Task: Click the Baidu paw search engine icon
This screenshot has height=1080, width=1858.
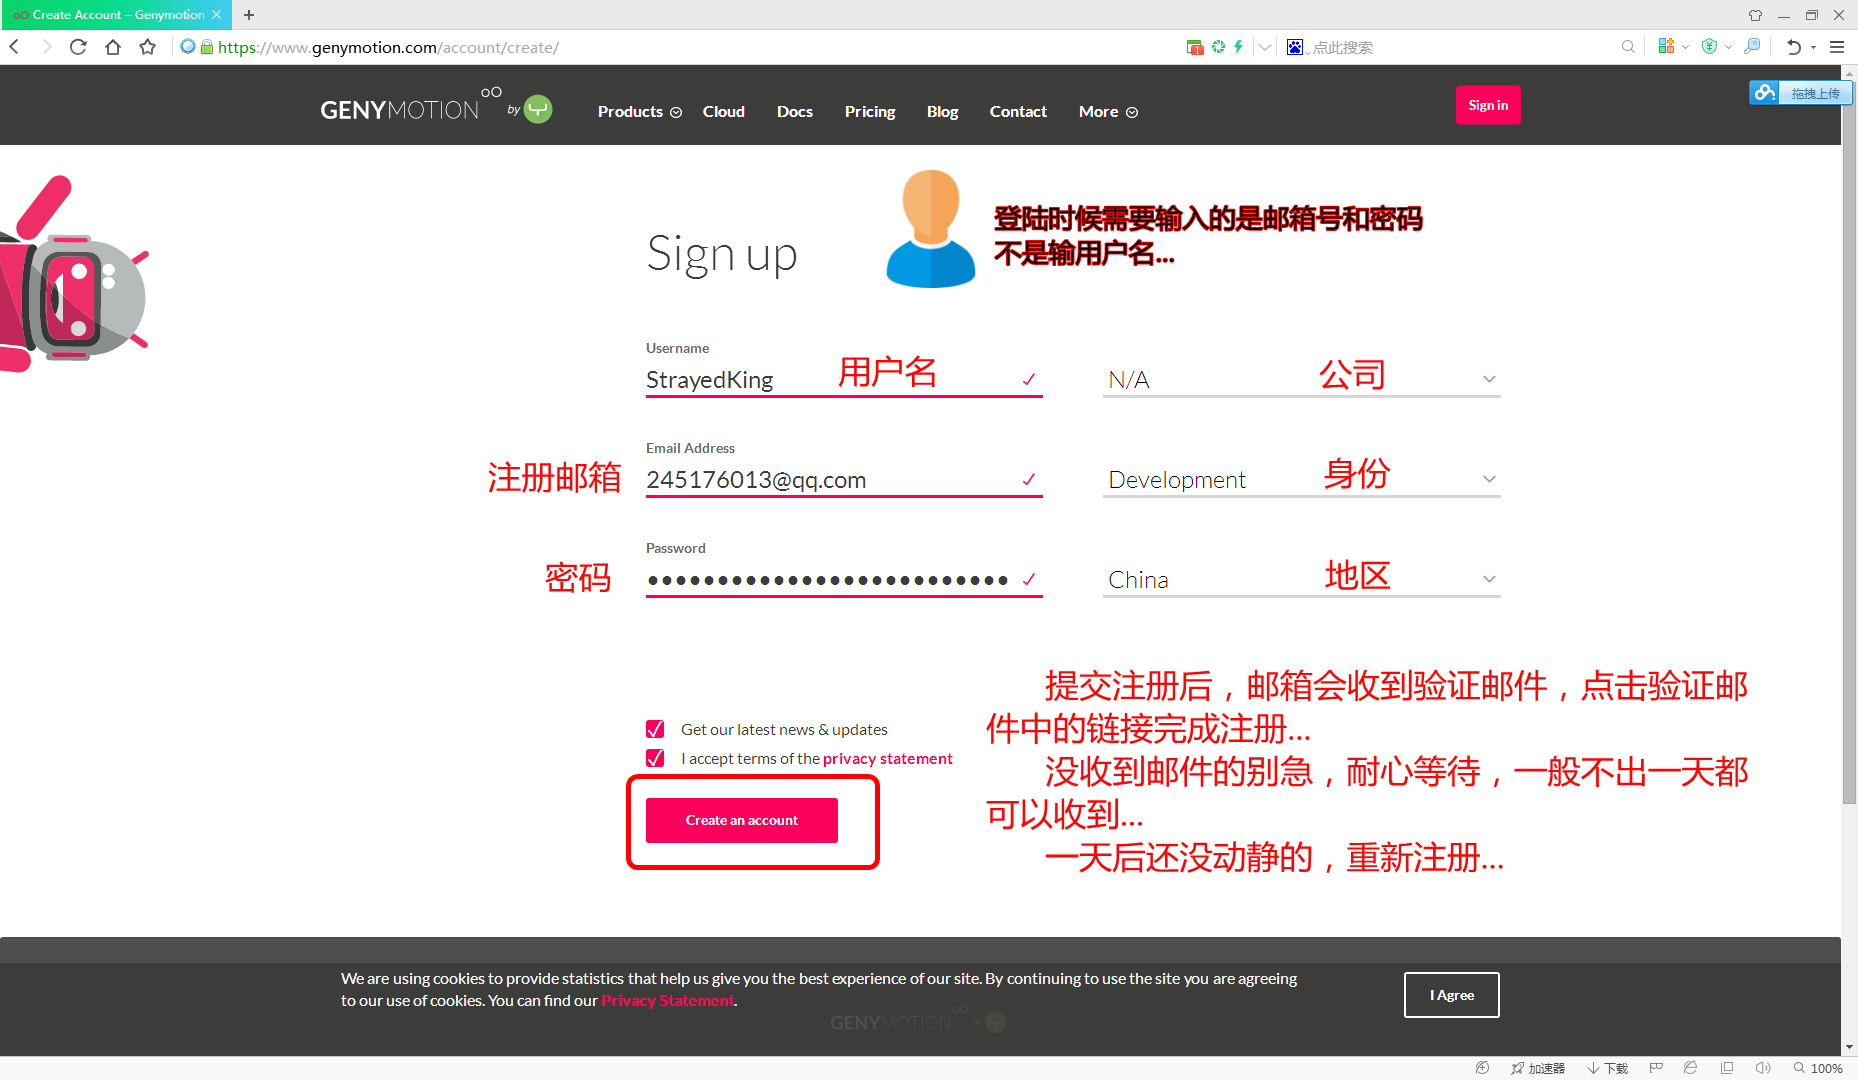Action: [1295, 47]
